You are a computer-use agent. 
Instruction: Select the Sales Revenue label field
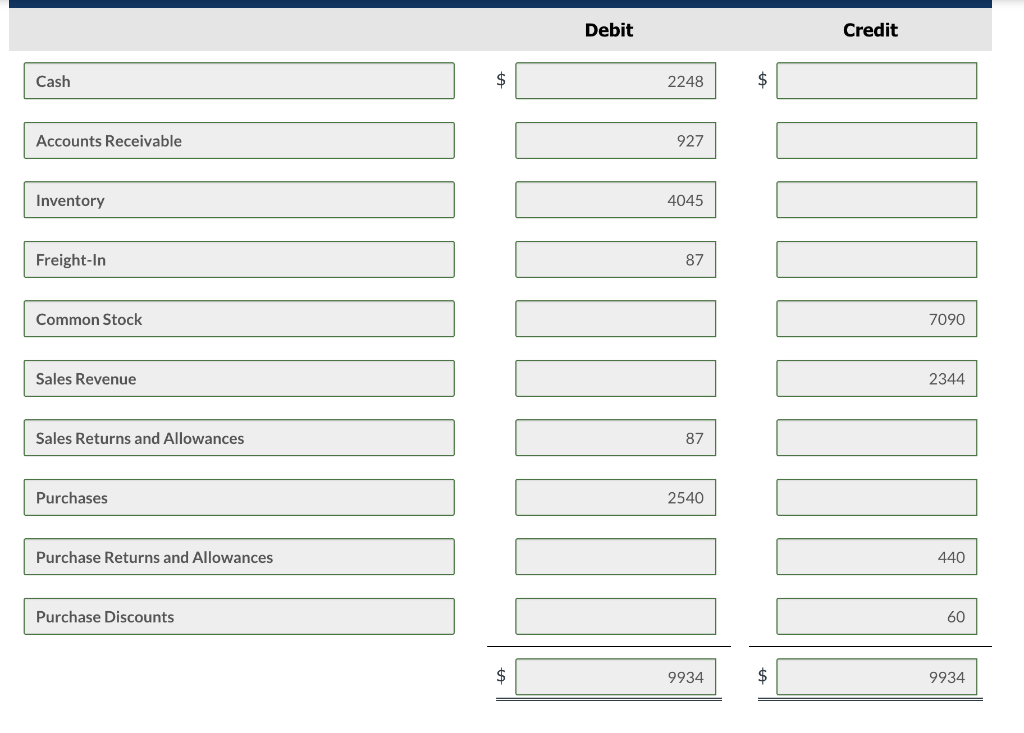[x=239, y=378]
